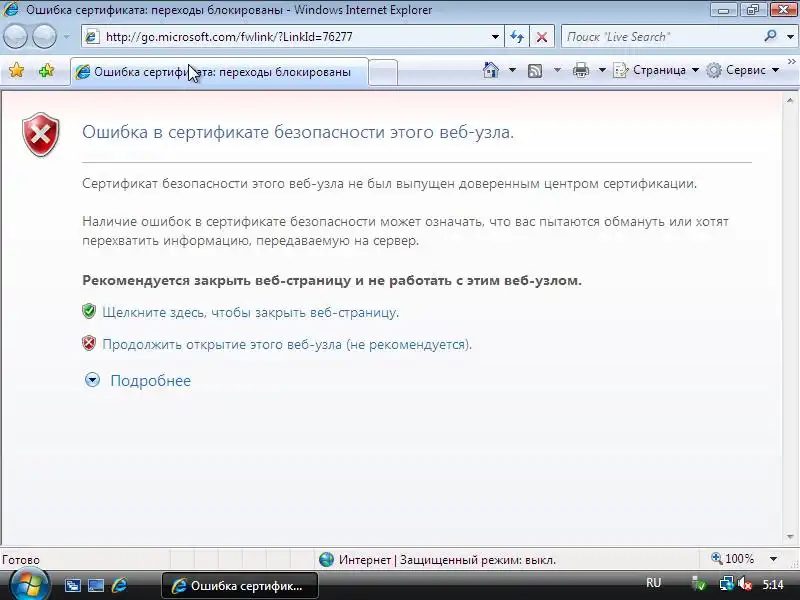Click the scrollbar up arrow
Screen dimensions: 800x600
[790, 101]
